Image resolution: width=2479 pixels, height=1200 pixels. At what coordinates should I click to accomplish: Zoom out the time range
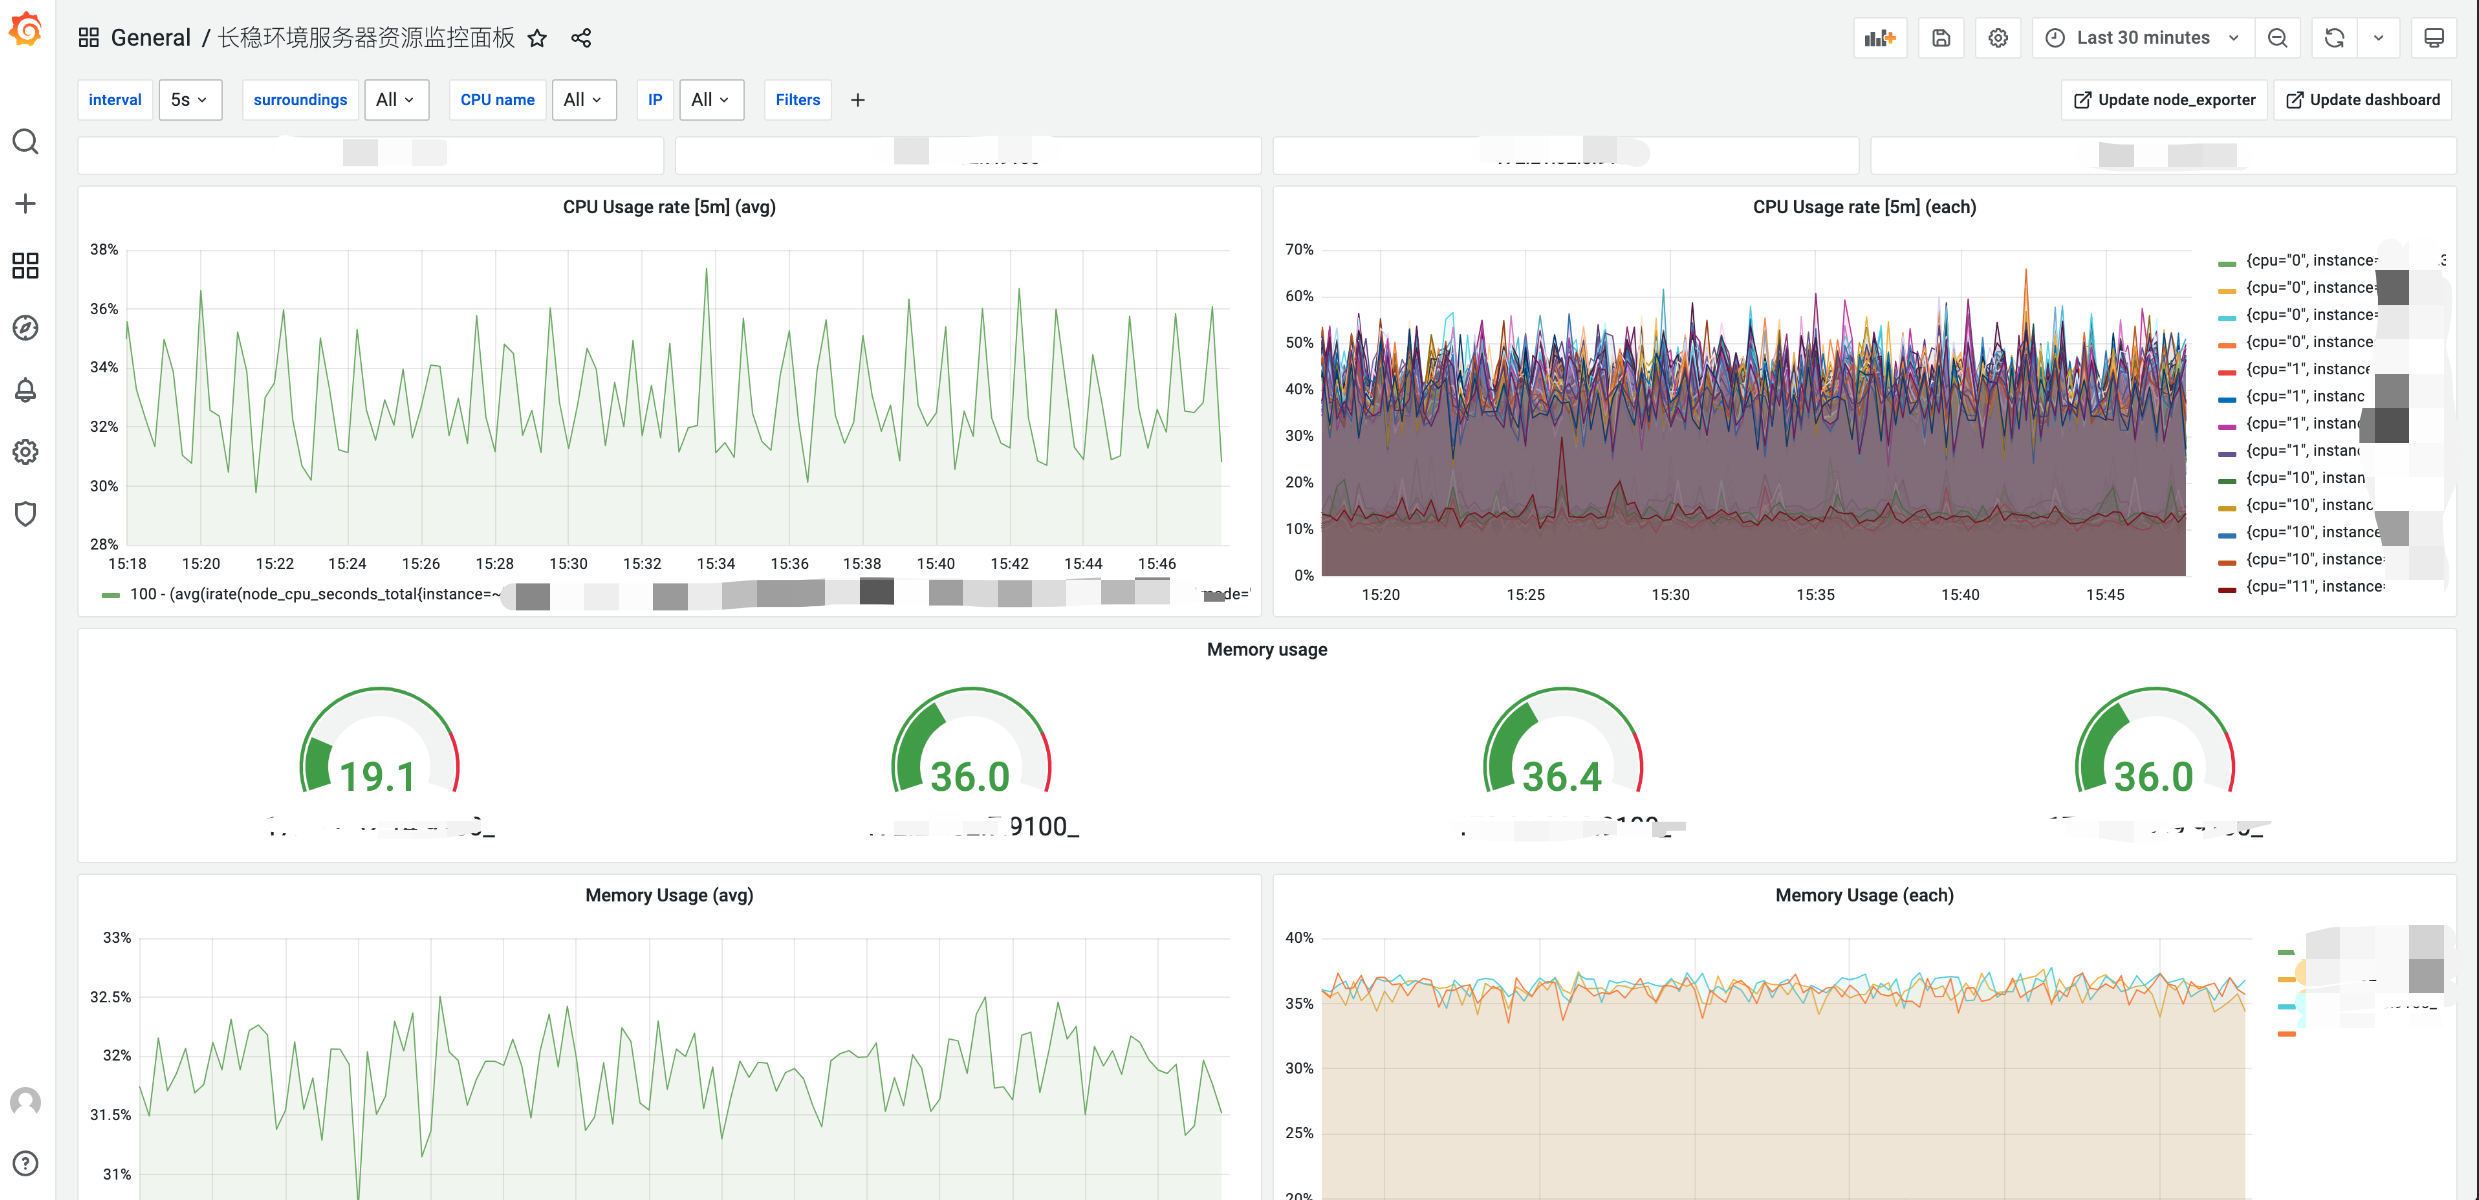(x=2278, y=38)
